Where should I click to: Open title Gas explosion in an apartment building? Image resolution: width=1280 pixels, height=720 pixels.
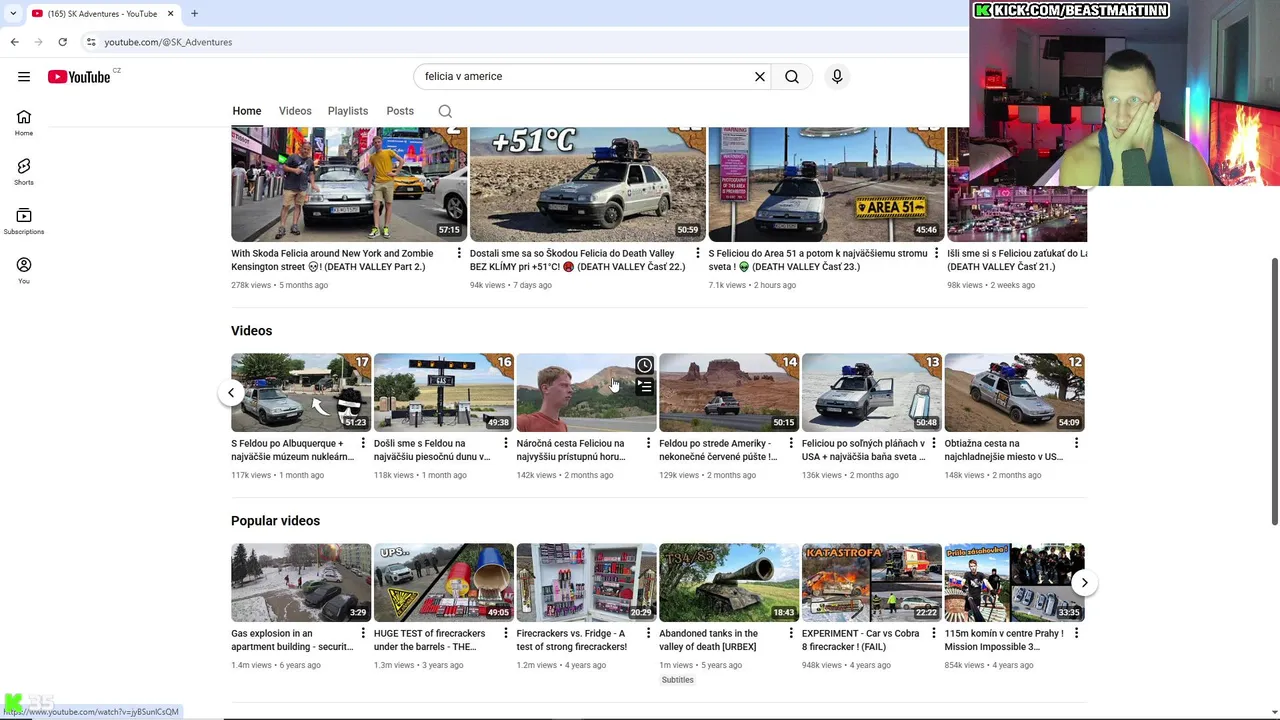point(292,640)
